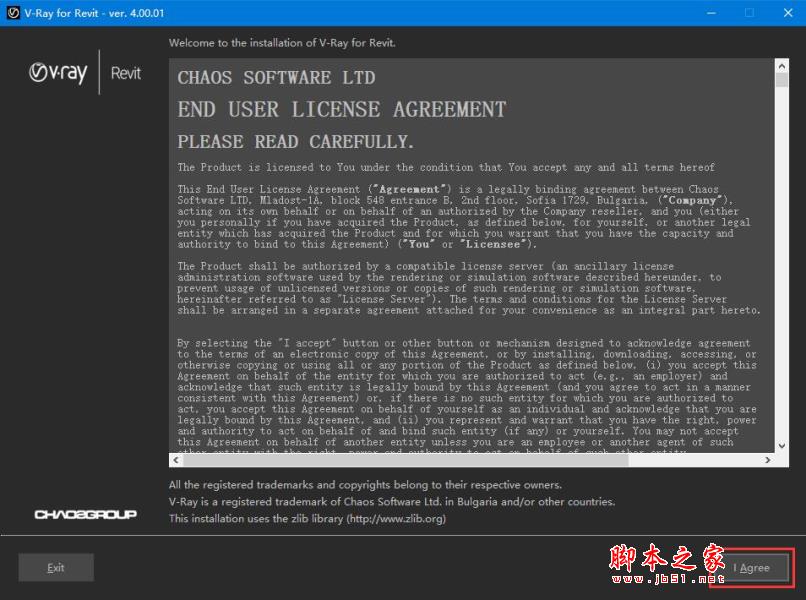
Task: Click the PLEASE READ CAREFULLY text
Action: (296, 142)
